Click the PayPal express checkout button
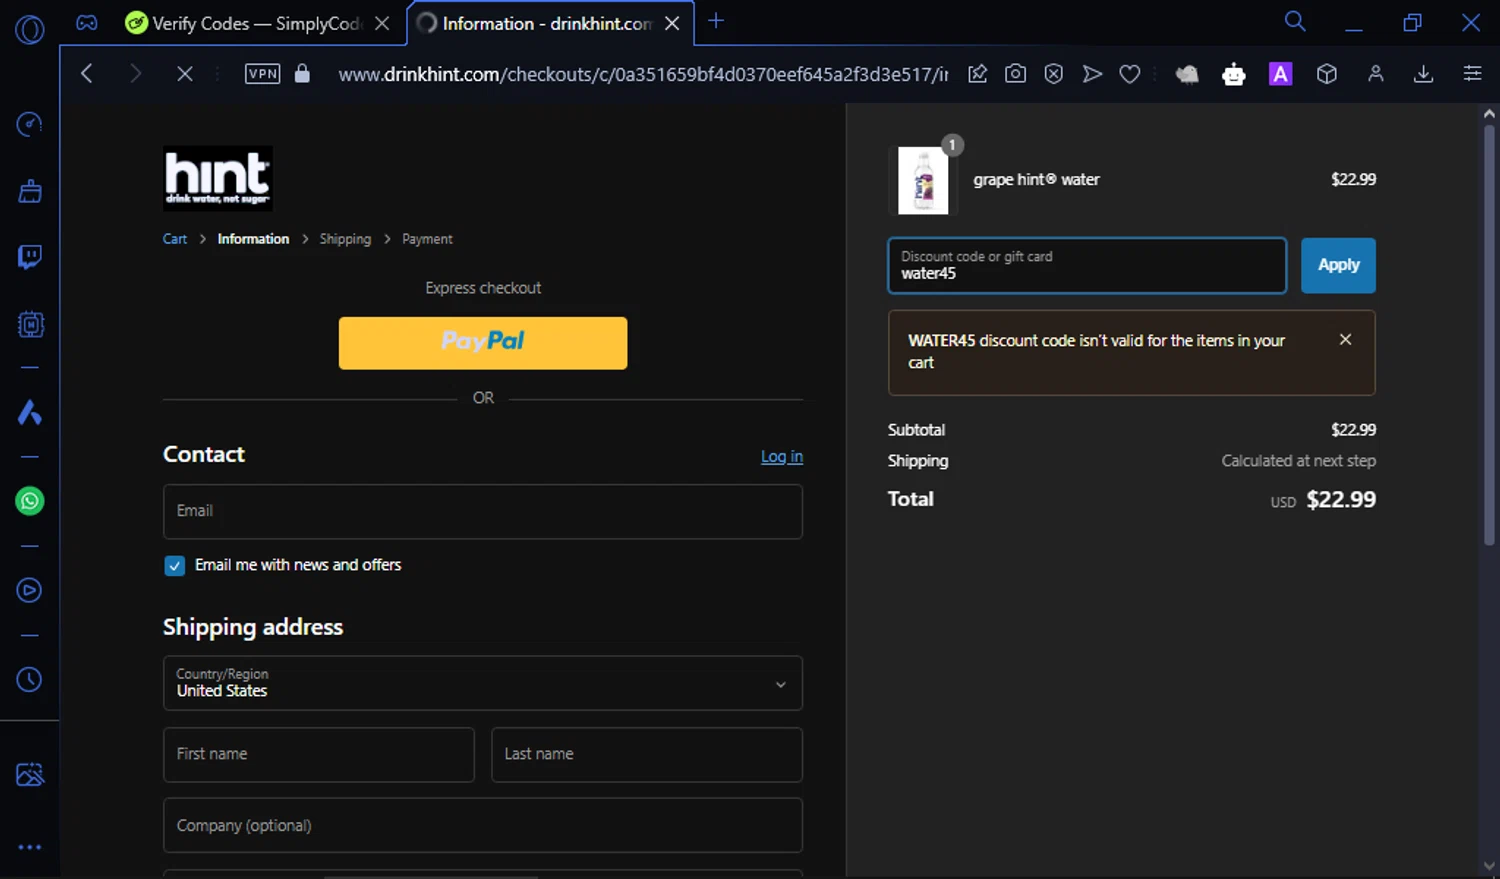Viewport: 1500px width, 879px height. pyautogui.click(x=483, y=343)
